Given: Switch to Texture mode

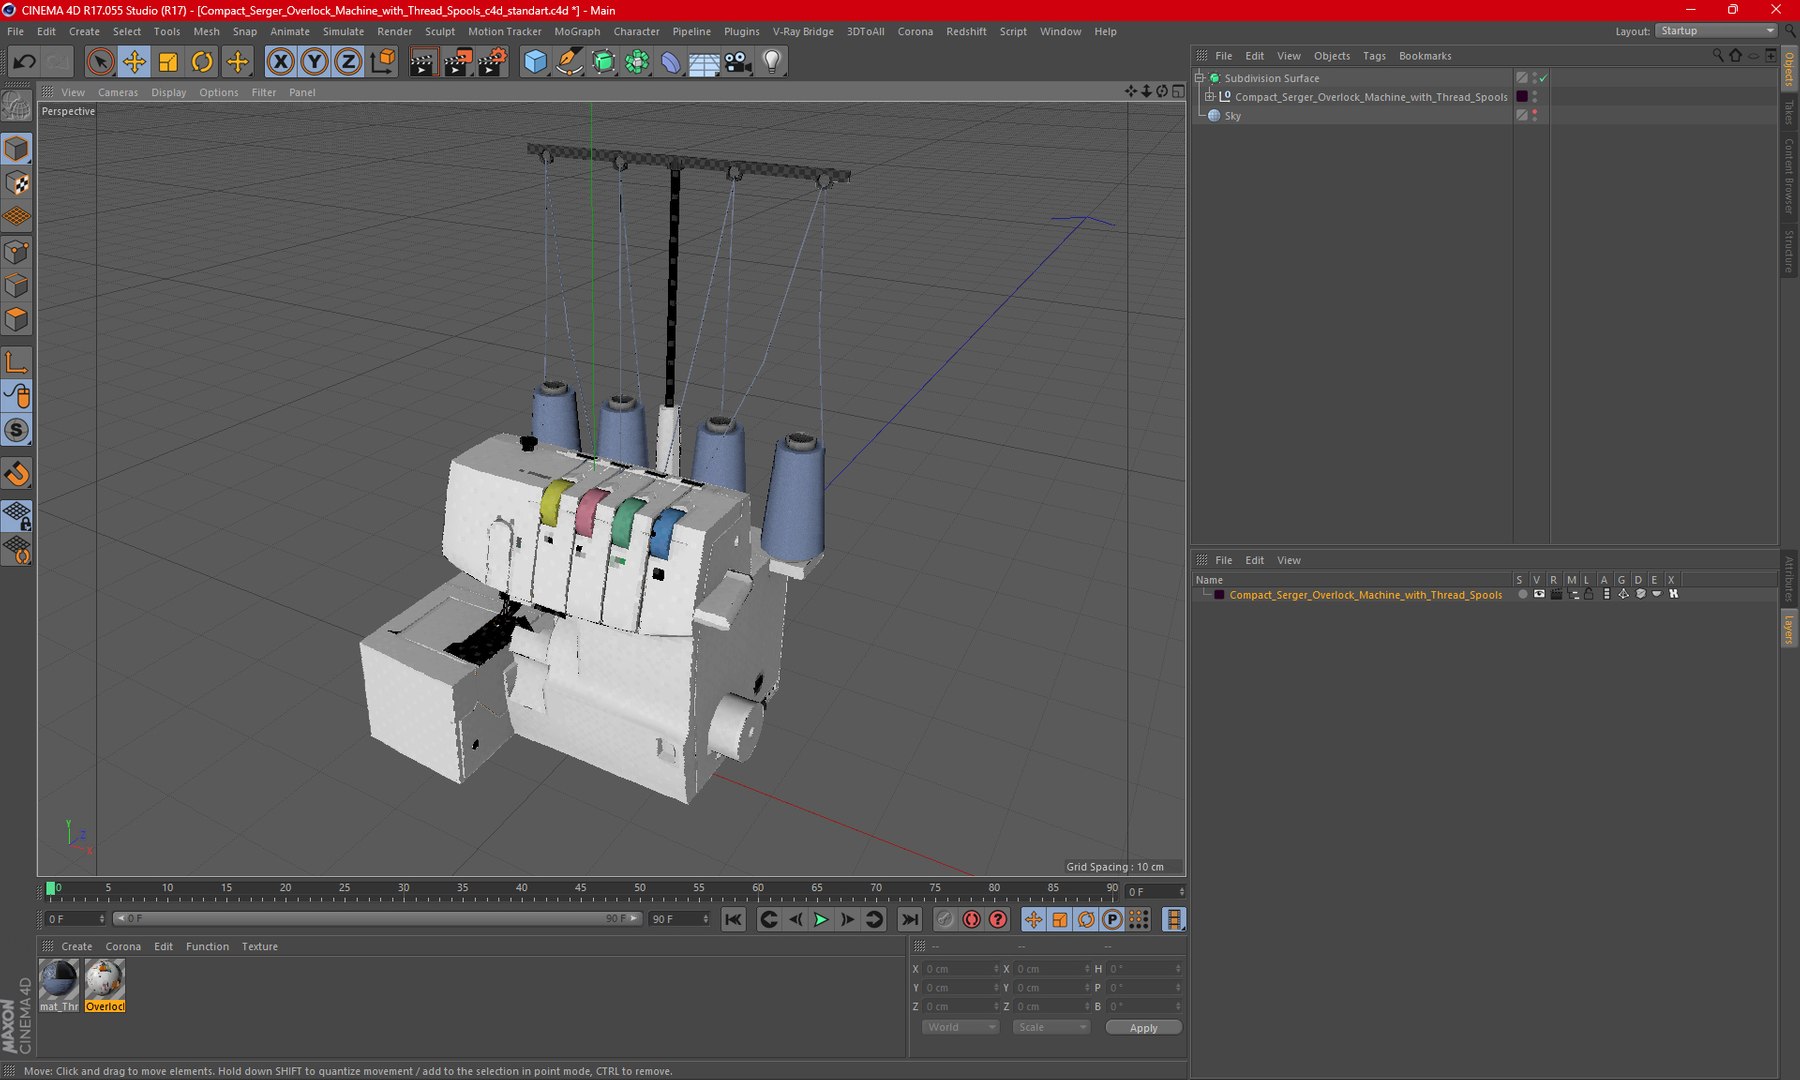Looking at the screenshot, I should (17, 183).
